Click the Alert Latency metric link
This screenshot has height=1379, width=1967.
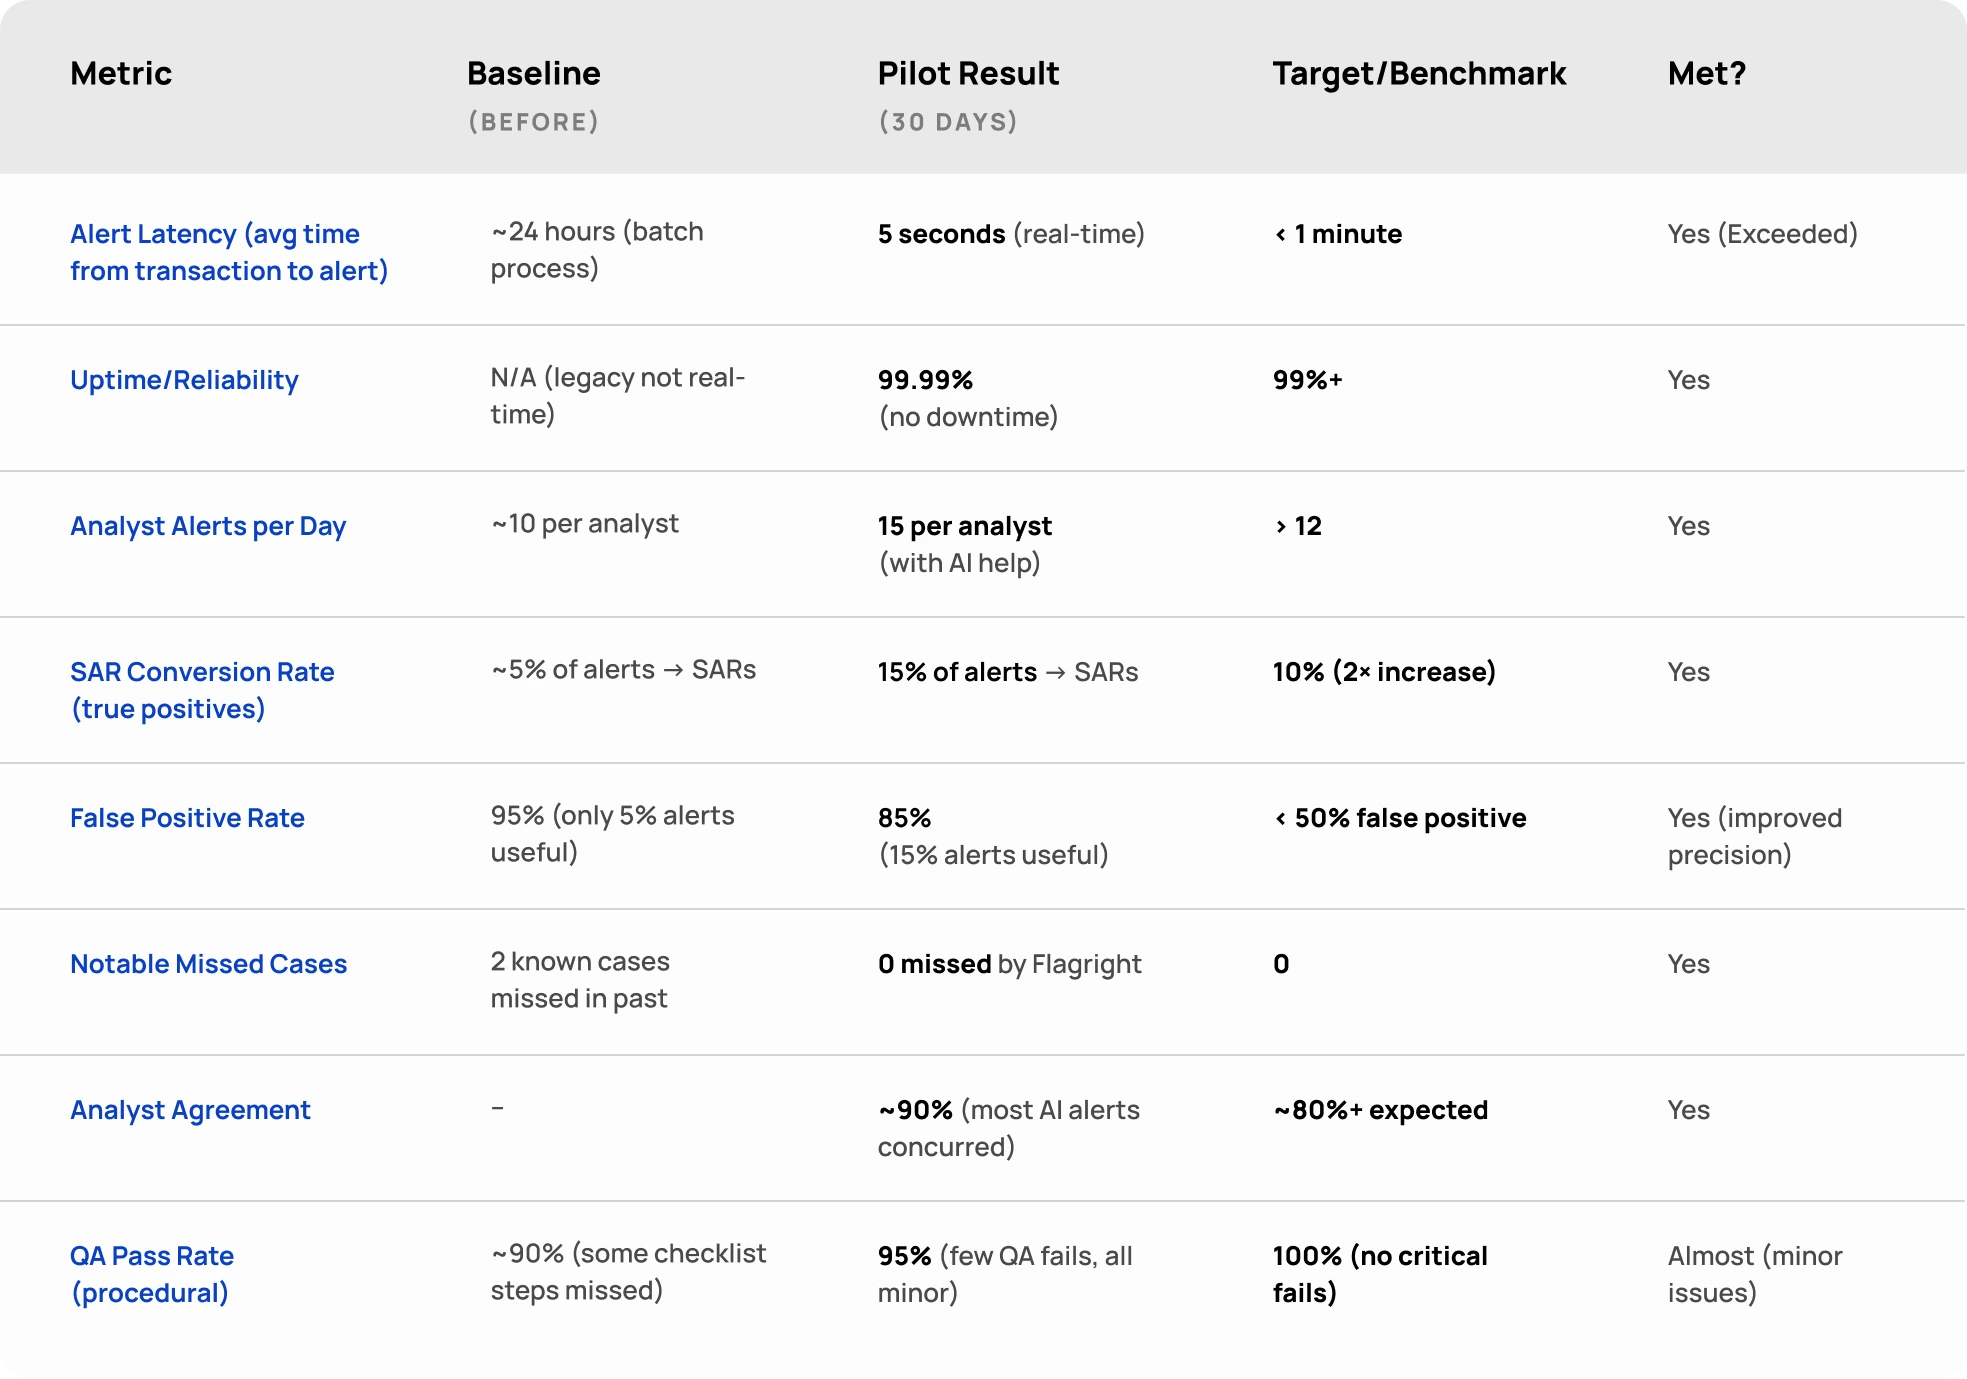pos(228,252)
